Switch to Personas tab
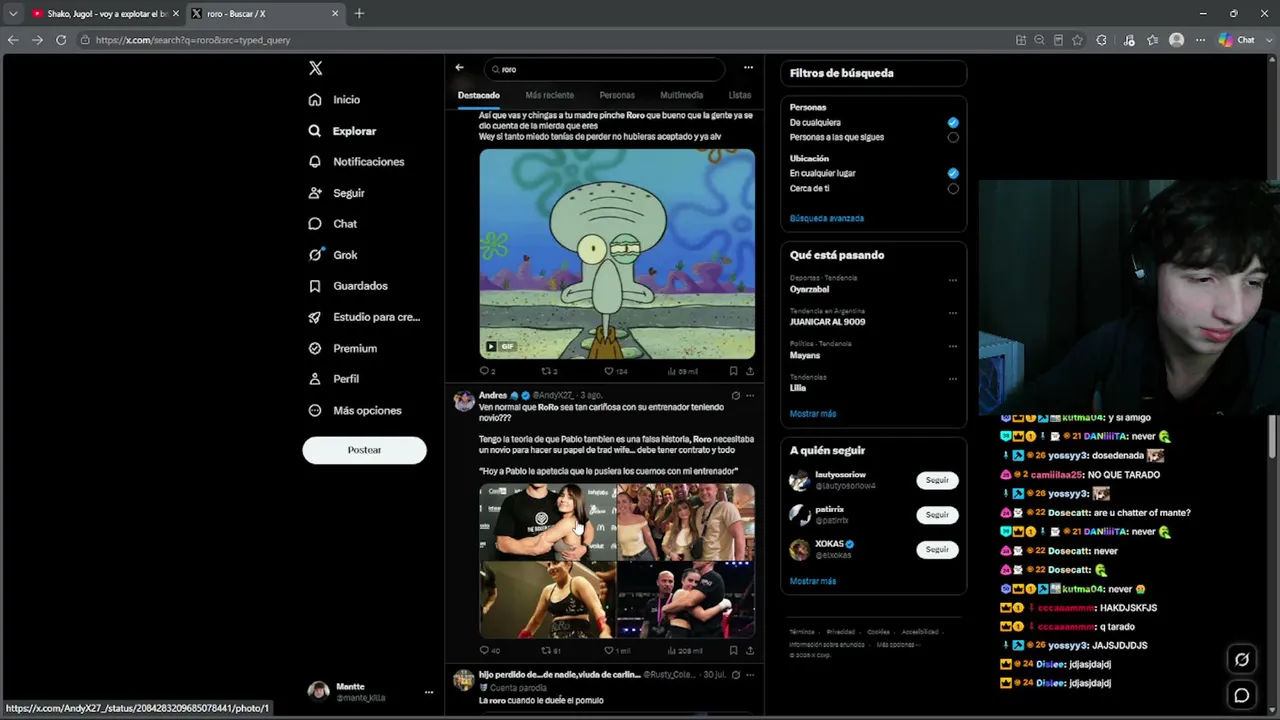 (617, 95)
